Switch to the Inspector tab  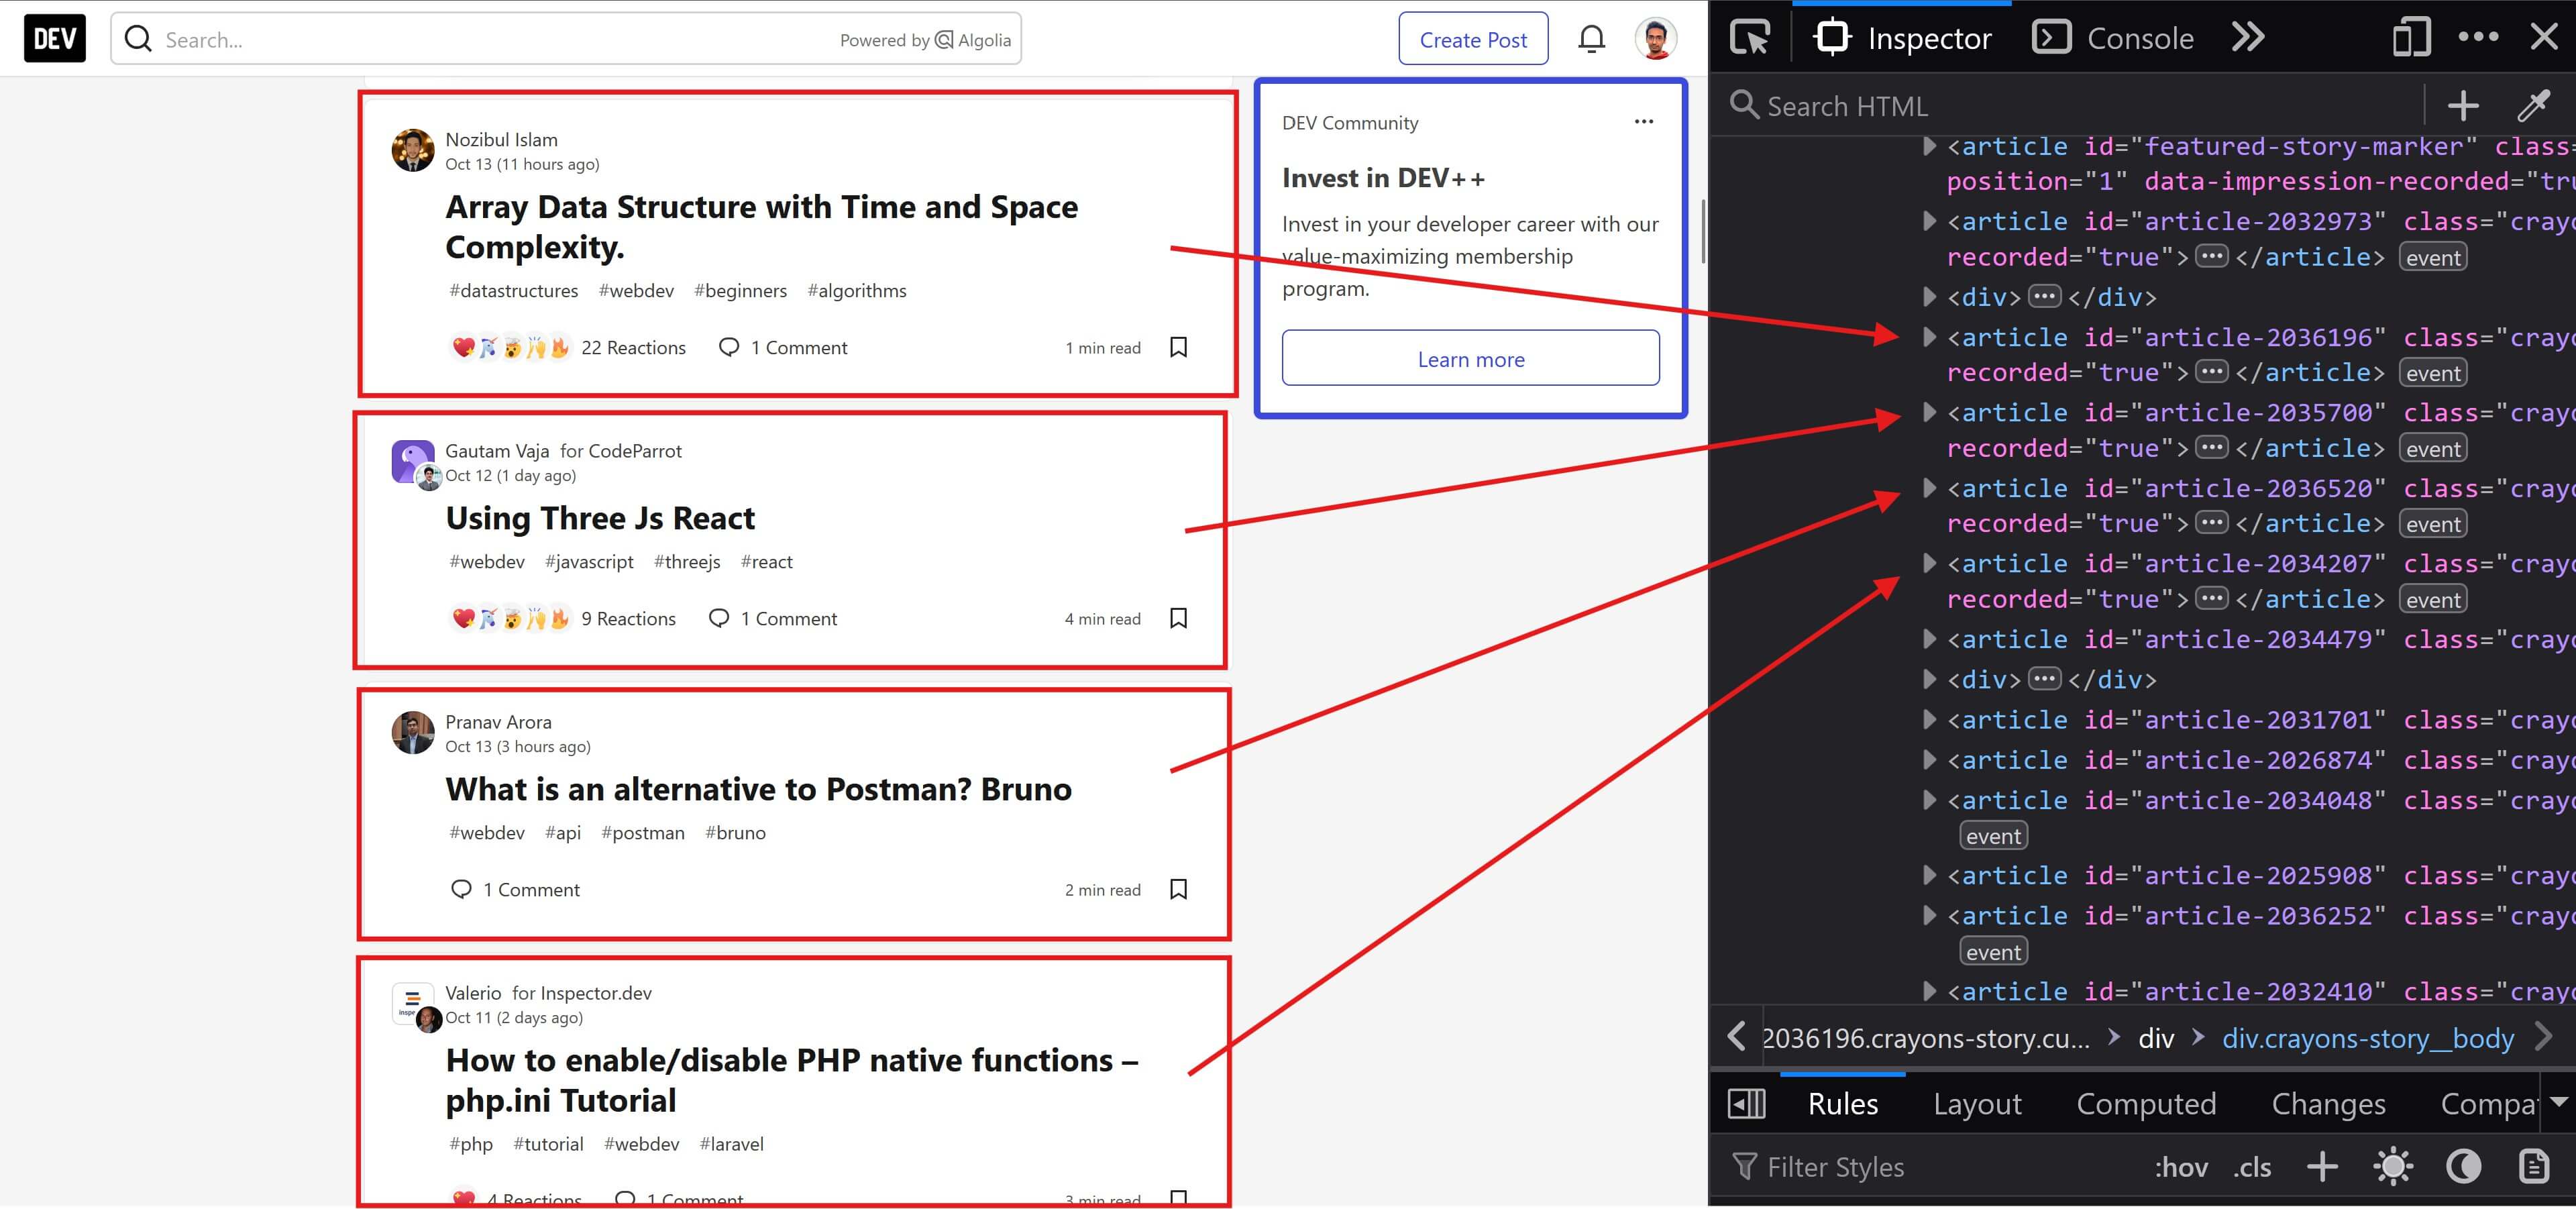(1902, 38)
